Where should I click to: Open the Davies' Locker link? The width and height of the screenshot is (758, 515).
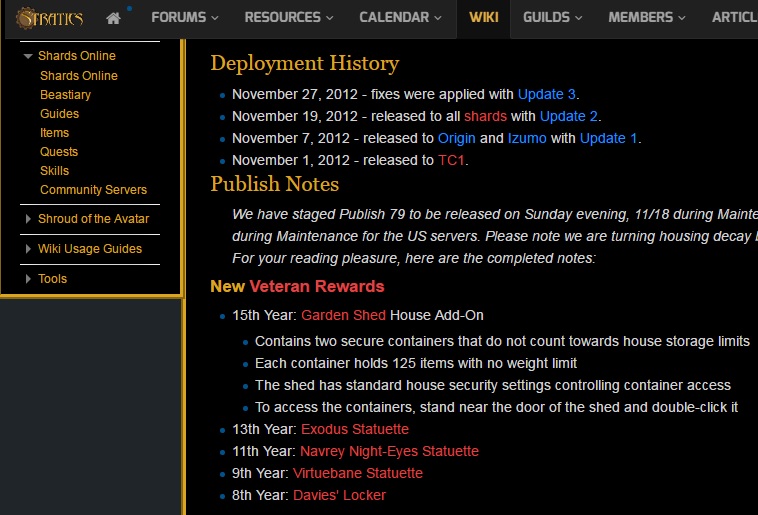click(x=339, y=496)
